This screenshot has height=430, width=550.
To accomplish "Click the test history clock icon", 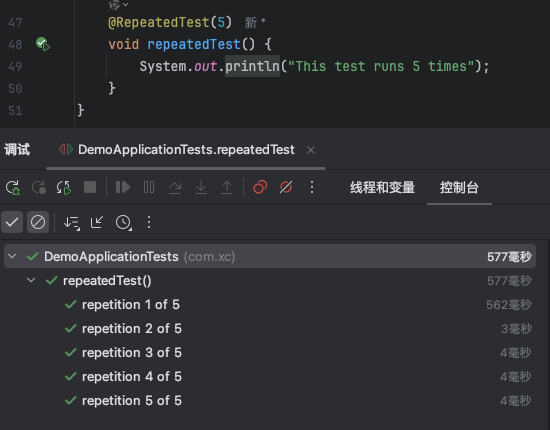I will pos(124,222).
